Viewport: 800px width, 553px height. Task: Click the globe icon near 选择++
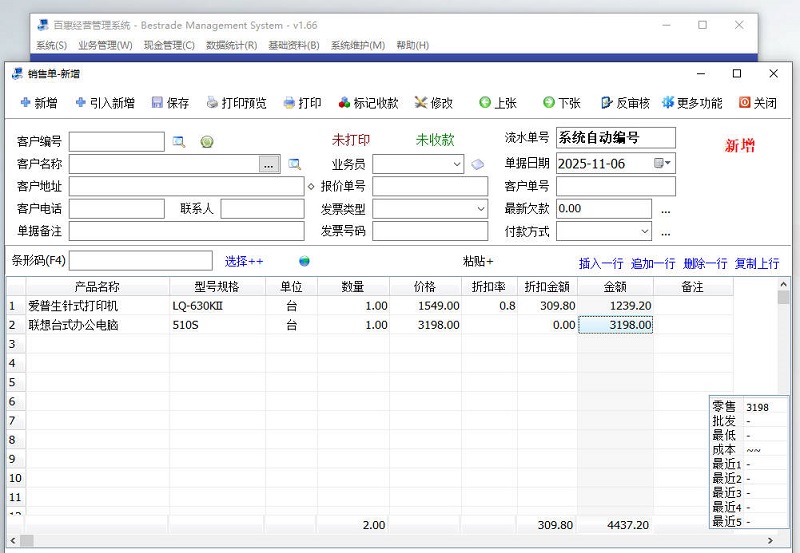pos(305,261)
